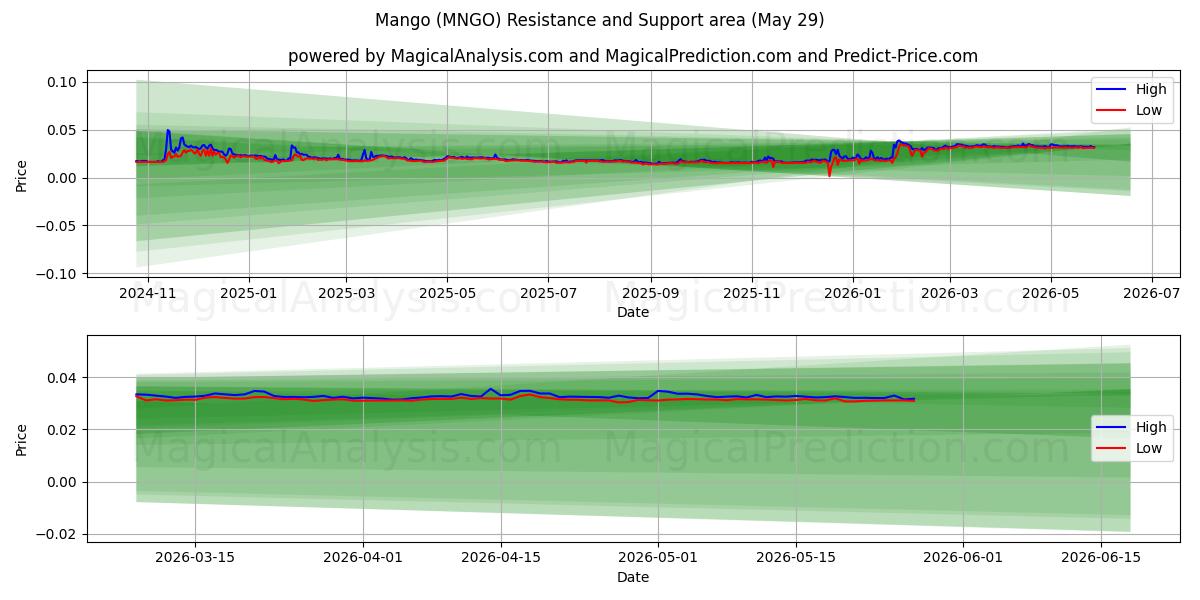Click the '2026-01' date tick label
The width and height of the screenshot is (1200, 600).
(x=853, y=293)
